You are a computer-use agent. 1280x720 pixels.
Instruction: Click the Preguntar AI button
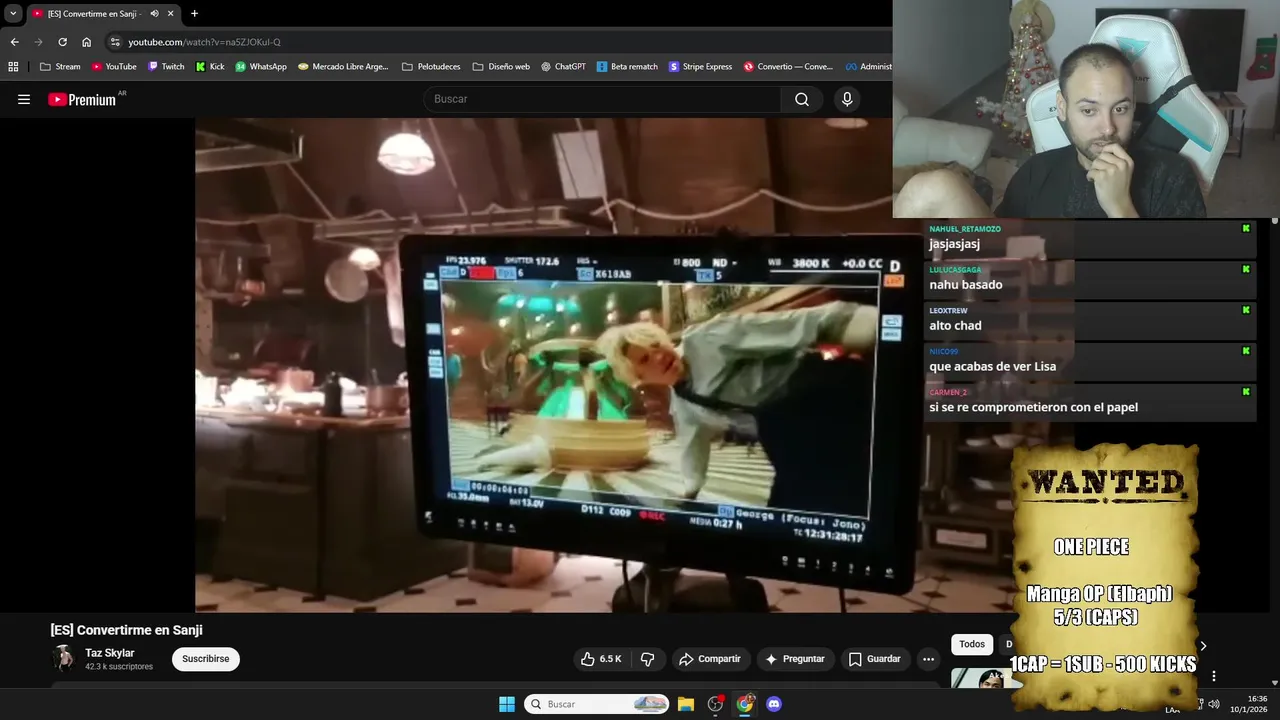[795, 659]
